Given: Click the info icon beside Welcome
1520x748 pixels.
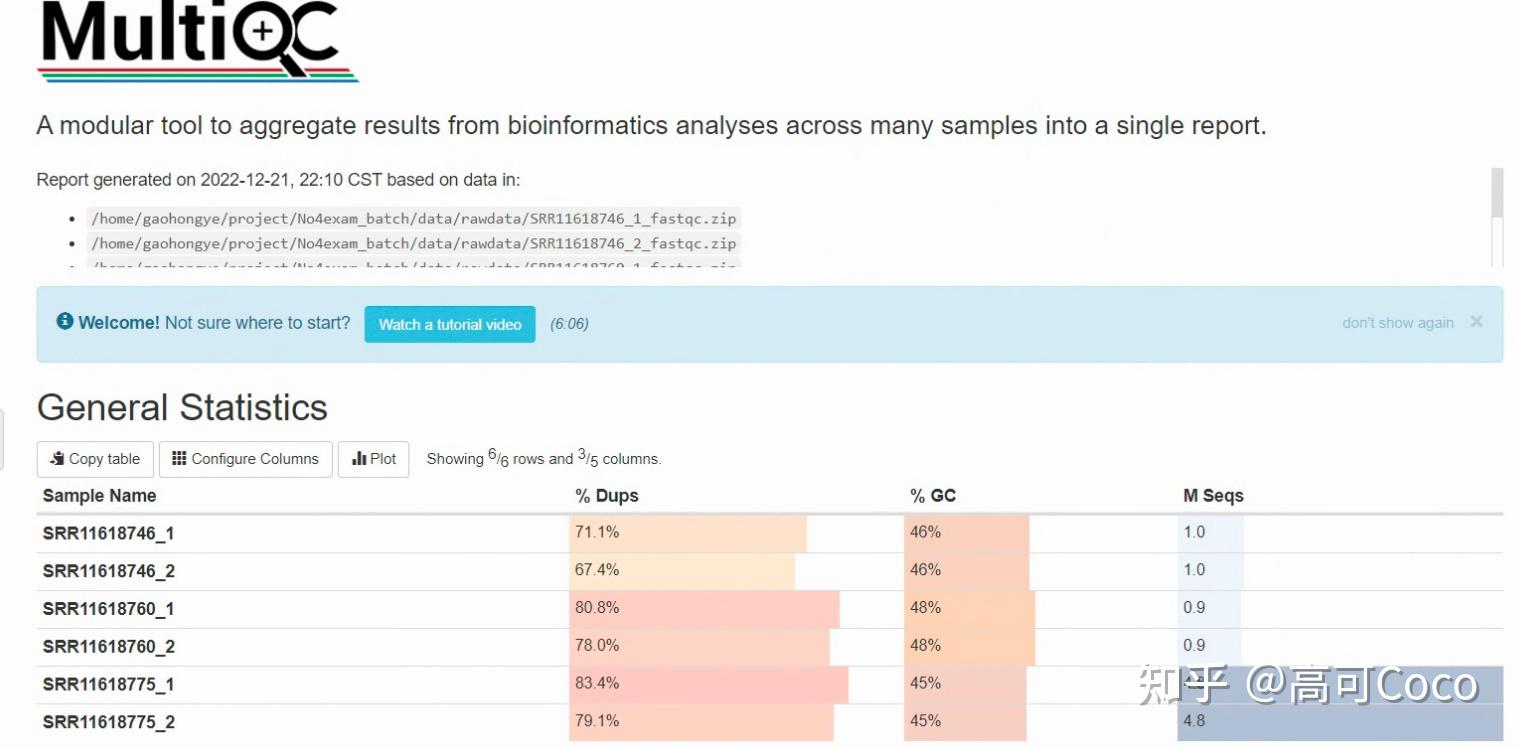Looking at the screenshot, I should pos(65,322).
